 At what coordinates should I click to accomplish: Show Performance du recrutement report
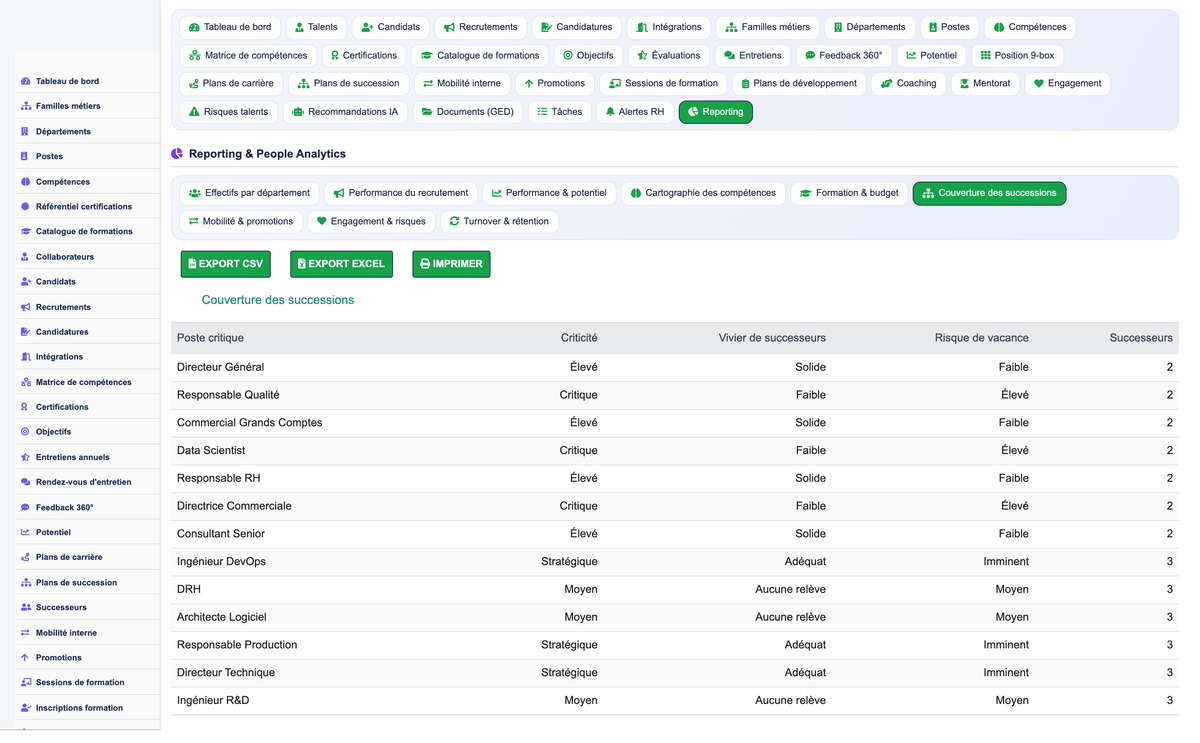pyautogui.click(x=400, y=193)
